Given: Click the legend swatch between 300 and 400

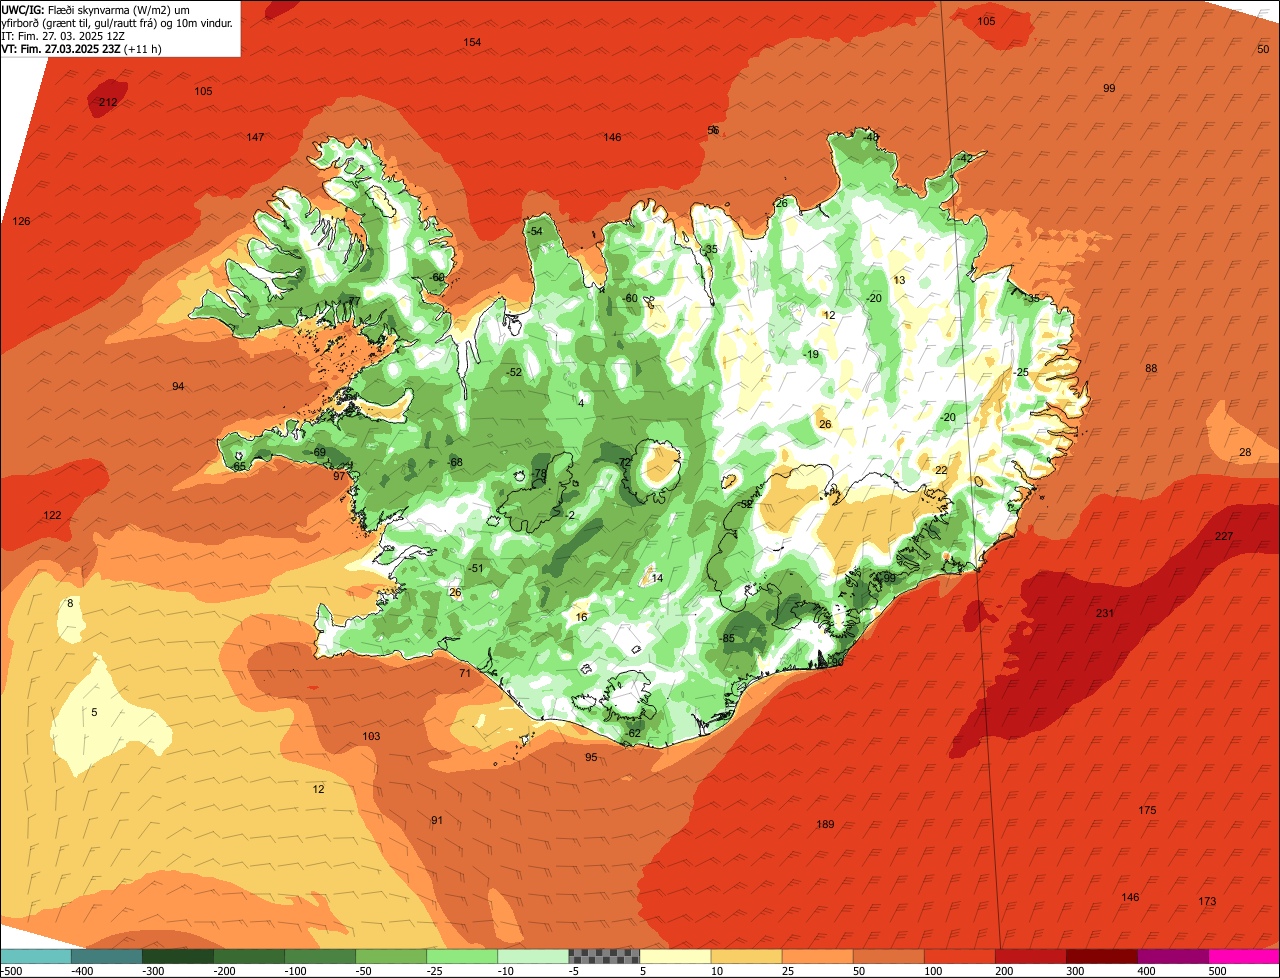Looking at the screenshot, I should click(1101, 956).
